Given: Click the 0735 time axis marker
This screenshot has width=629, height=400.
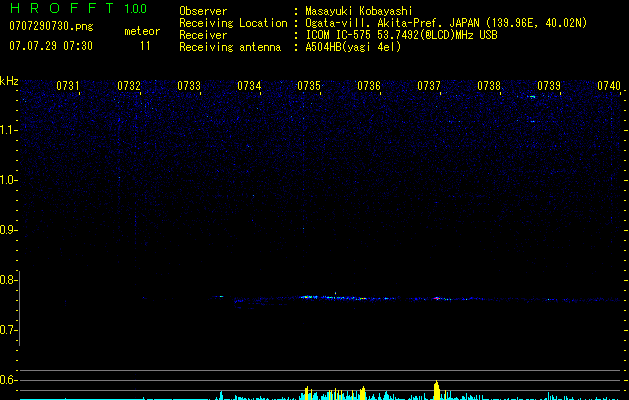Looking at the screenshot, I should coord(309,86).
